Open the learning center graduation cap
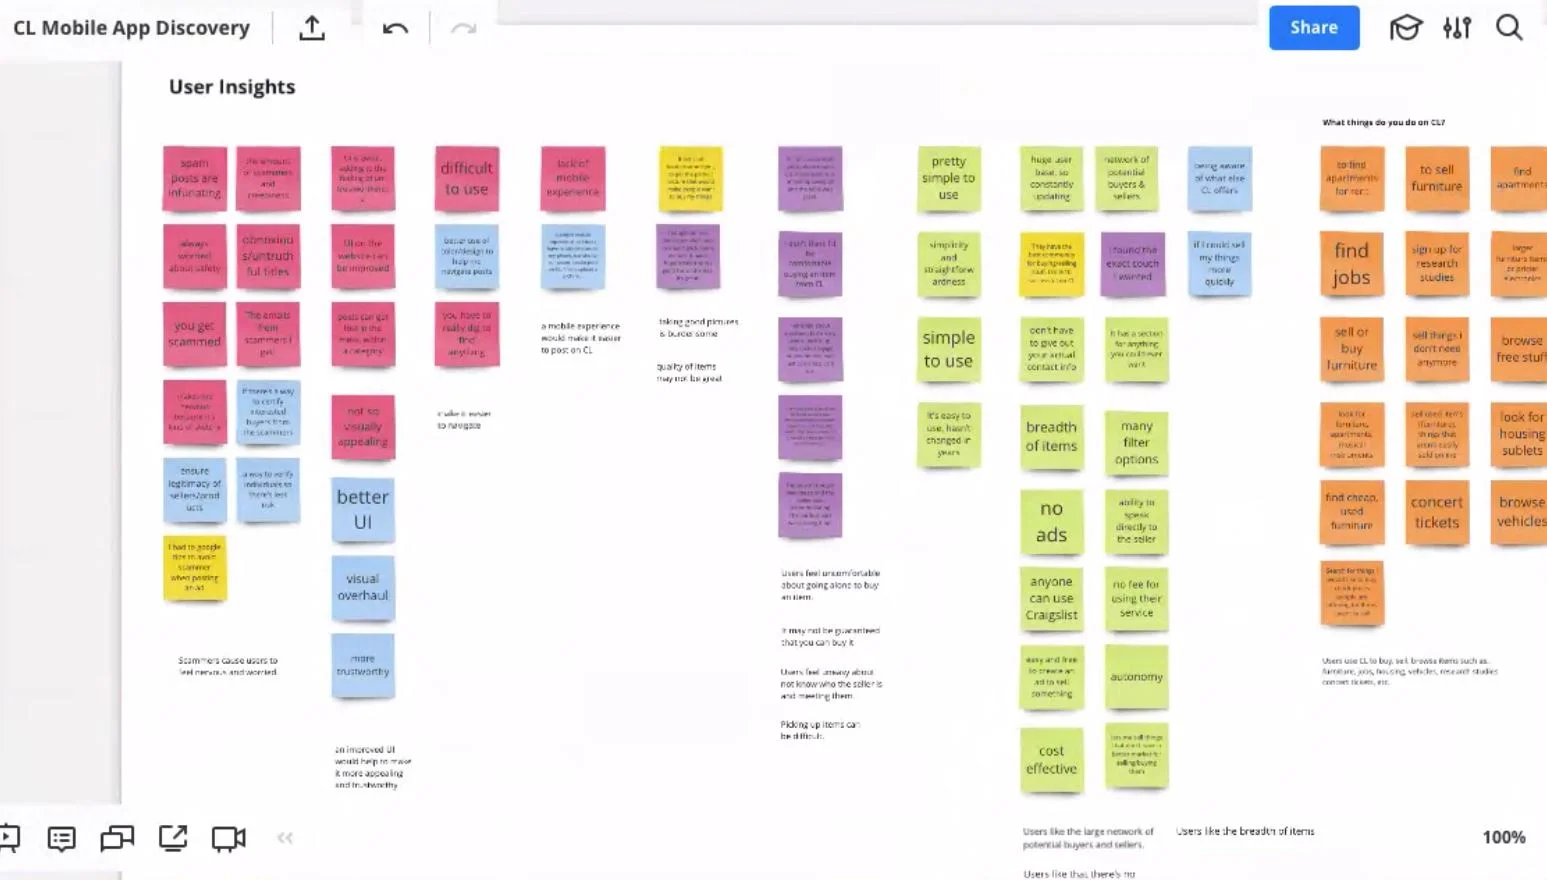The width and height of the screenshot is (1547, 880). [1406, 28]
